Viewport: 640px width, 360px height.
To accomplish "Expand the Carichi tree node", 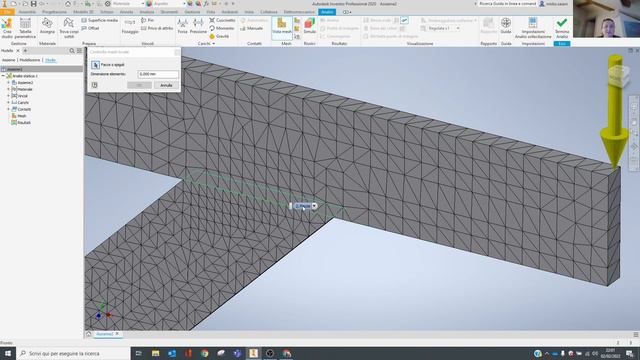I will tap(8, 102).
